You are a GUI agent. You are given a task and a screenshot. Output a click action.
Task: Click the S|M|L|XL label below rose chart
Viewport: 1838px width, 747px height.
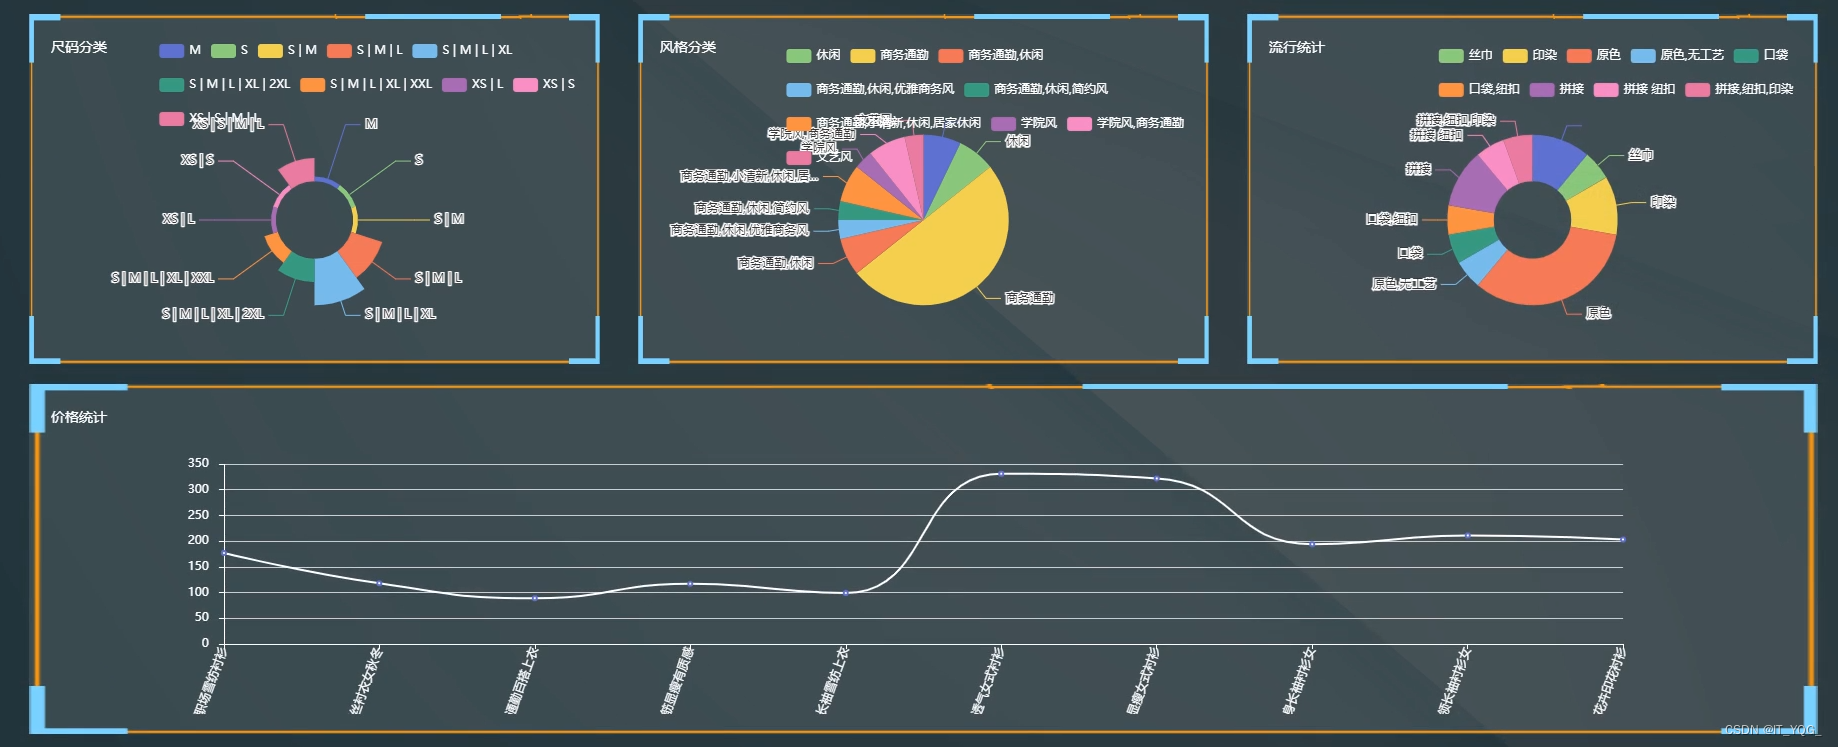point(400,314)
